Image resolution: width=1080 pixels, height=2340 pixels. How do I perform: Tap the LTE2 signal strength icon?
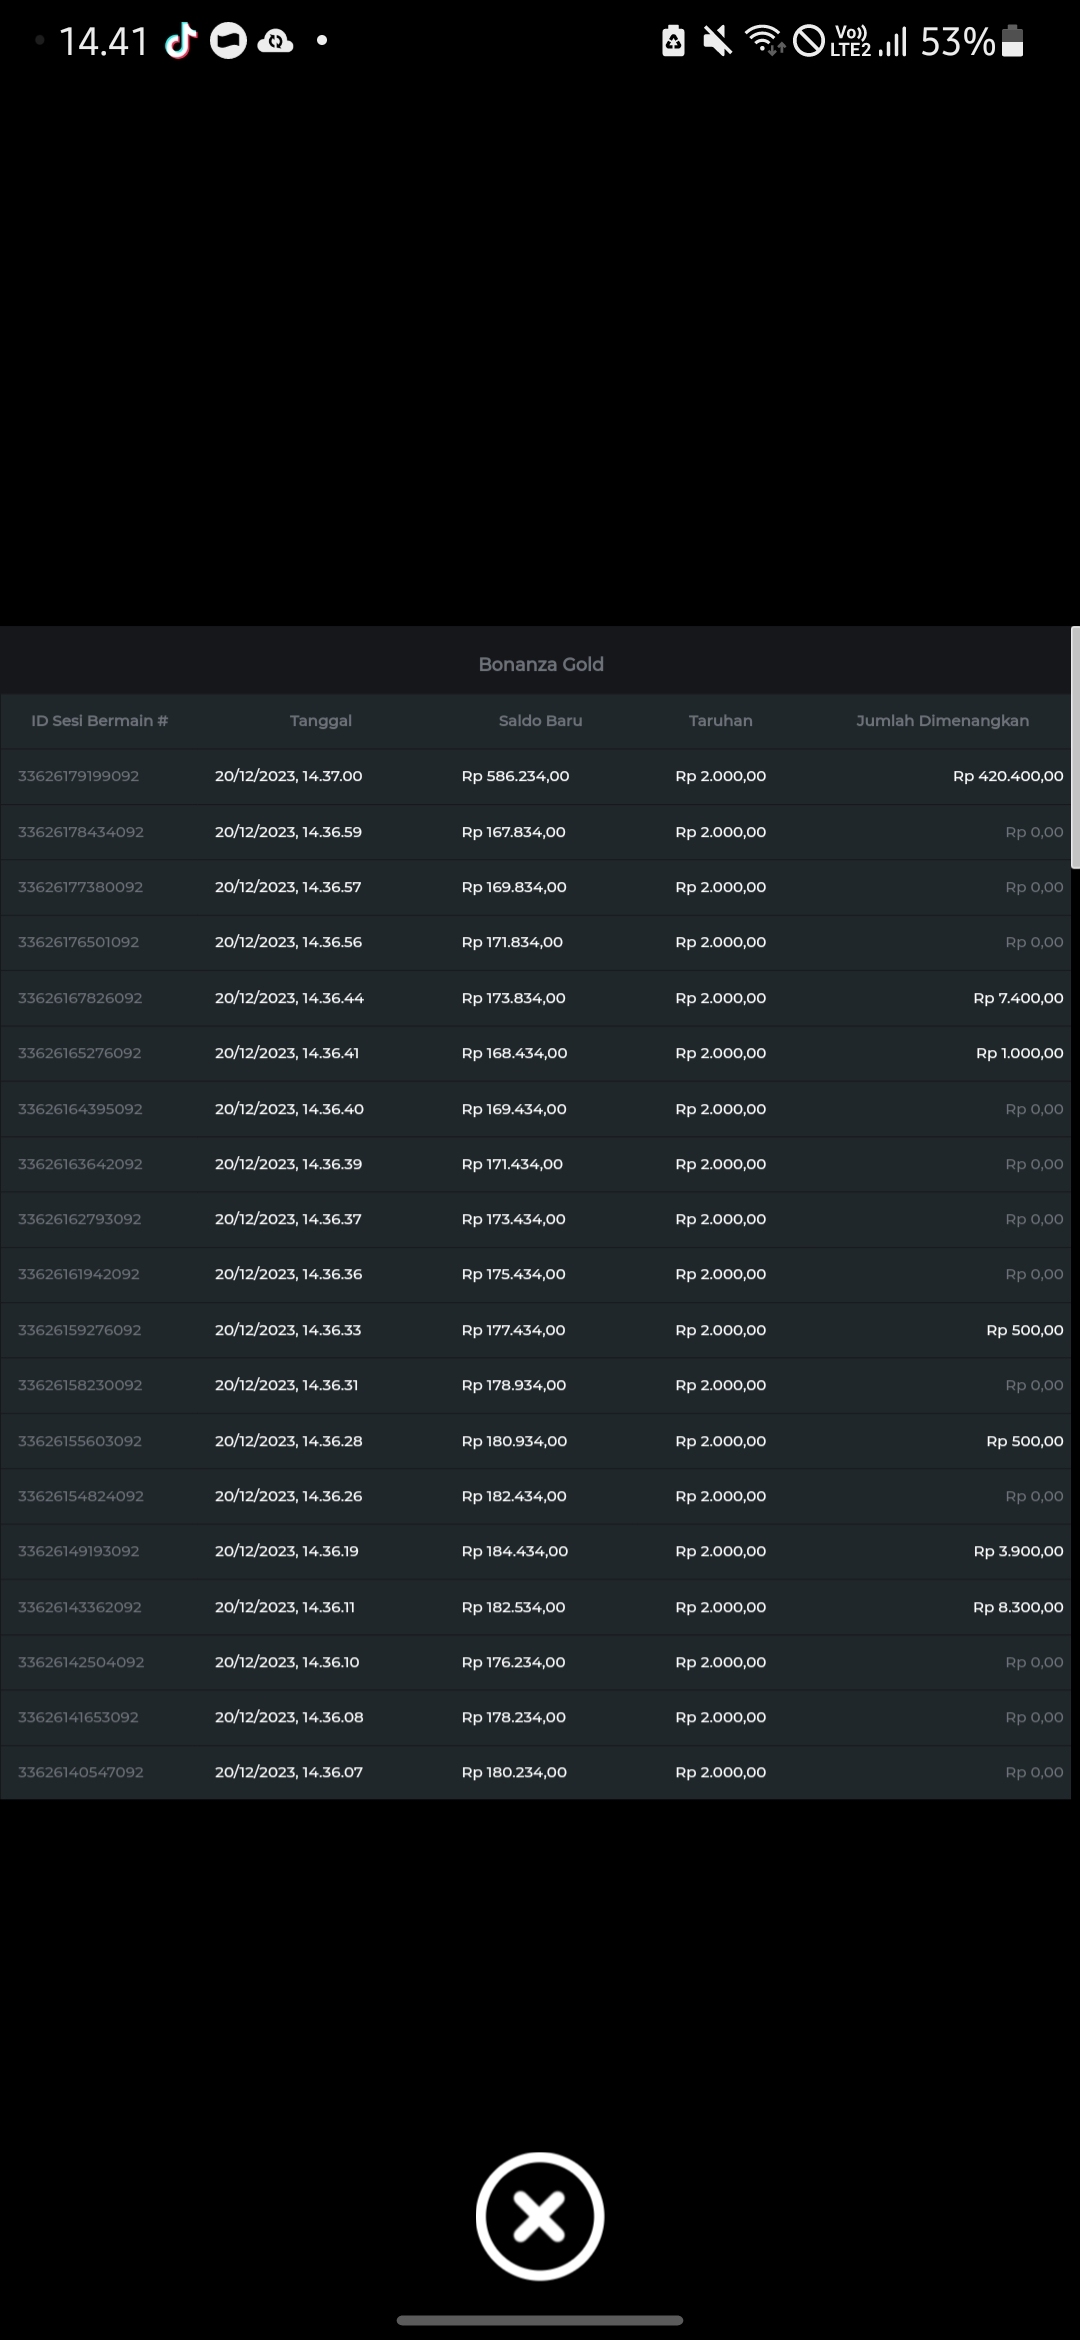(x=868, y=41)
